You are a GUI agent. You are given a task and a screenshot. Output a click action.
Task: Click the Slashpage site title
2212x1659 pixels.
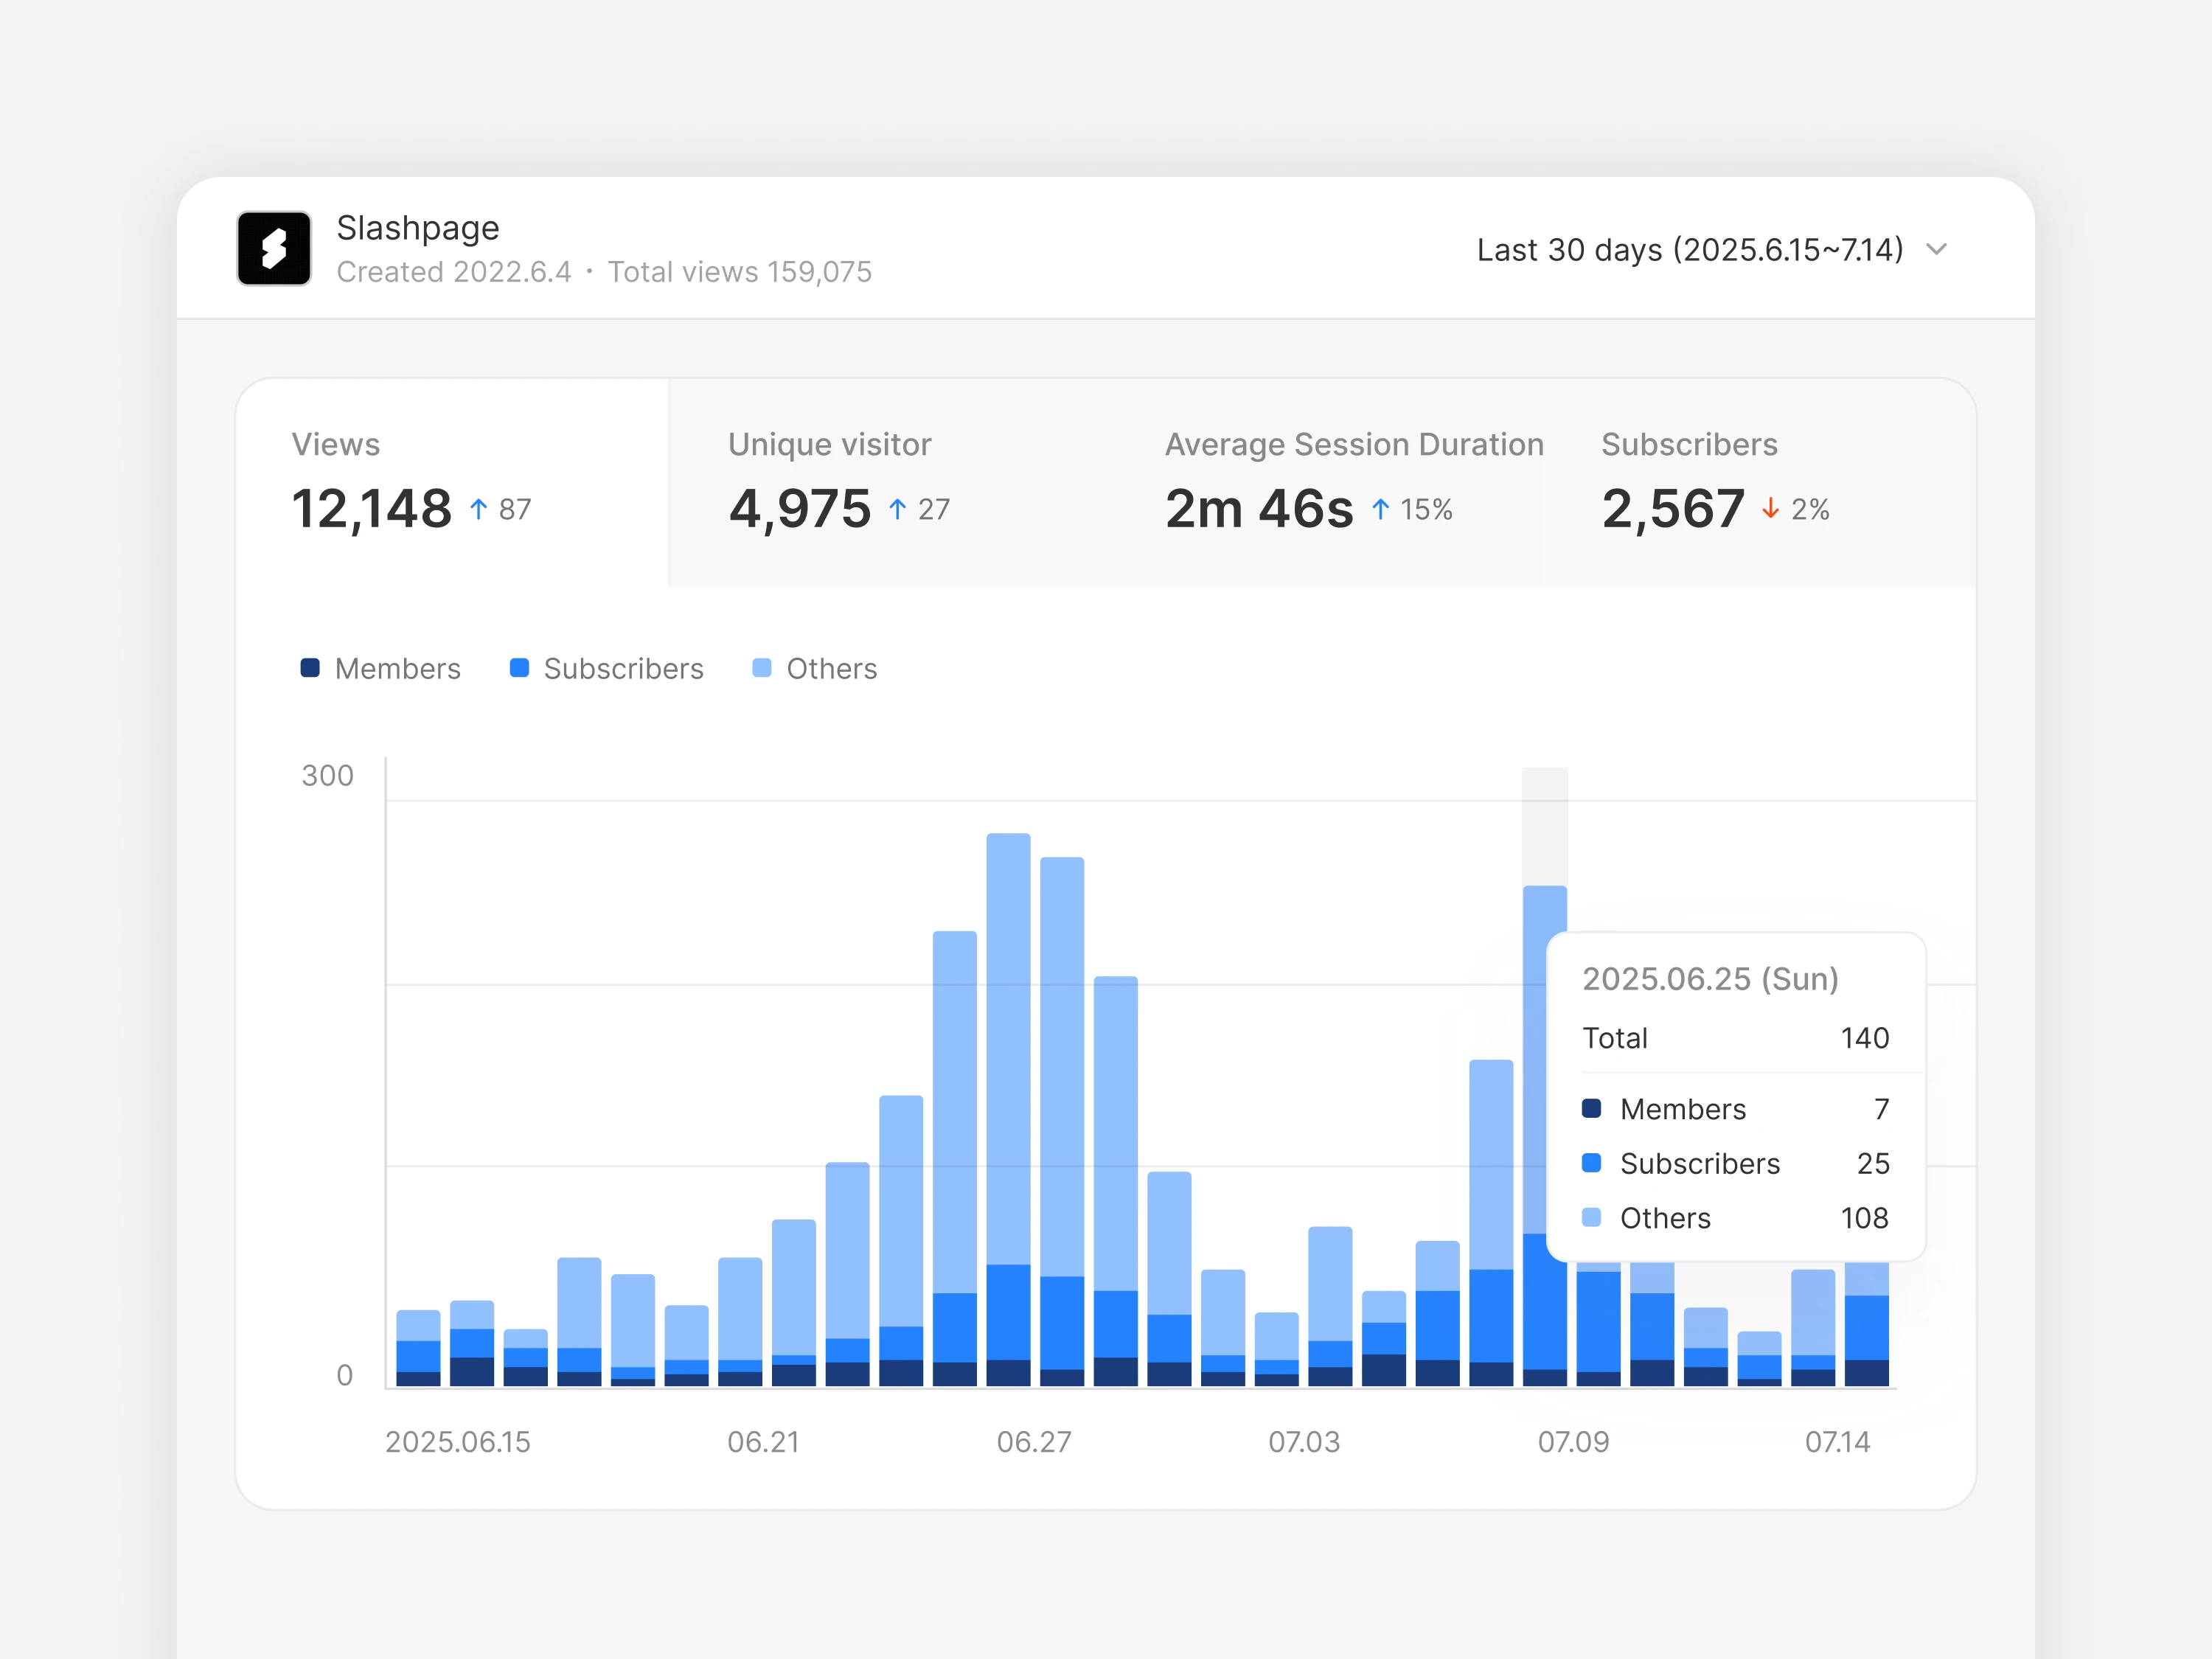[417, 228]
